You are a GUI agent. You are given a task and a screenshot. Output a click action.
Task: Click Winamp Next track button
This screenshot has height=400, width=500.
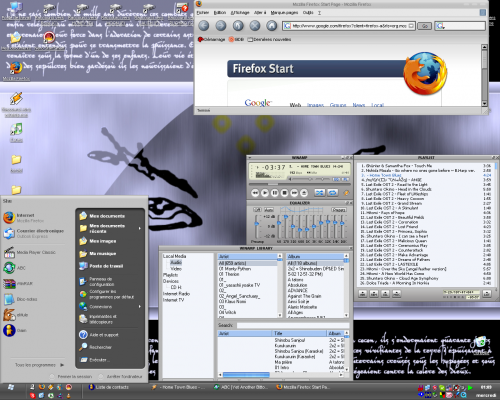click(x=294, y=193)
